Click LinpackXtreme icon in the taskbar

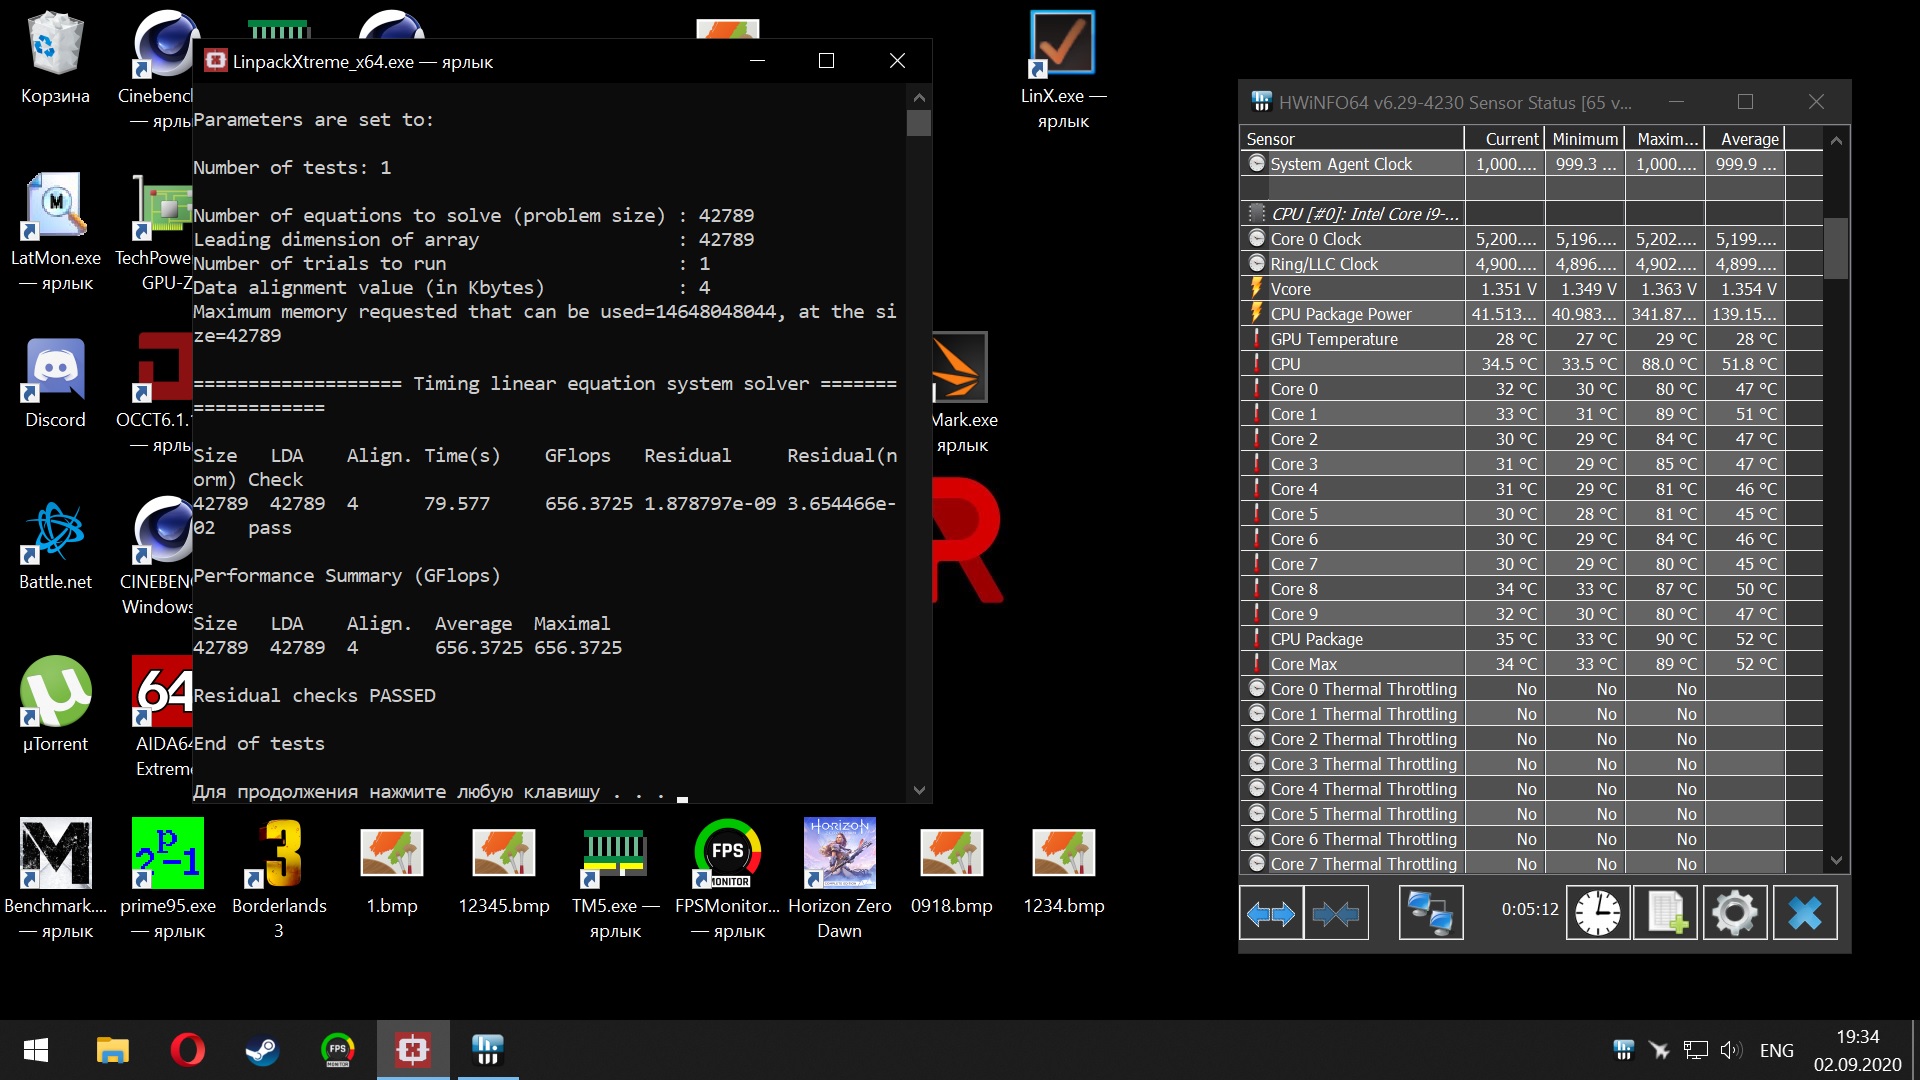(412, 1050)
